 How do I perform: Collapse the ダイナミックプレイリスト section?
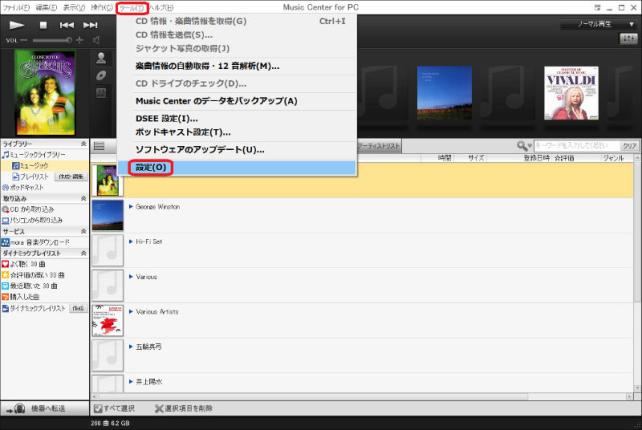tap(84, 253)
